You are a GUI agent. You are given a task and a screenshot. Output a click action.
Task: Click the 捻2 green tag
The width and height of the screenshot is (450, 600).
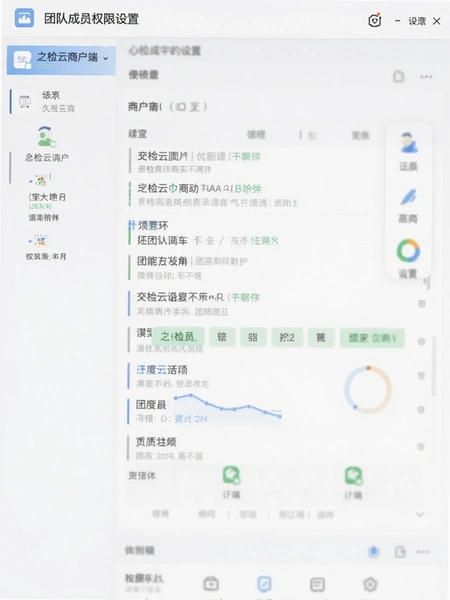click(287, 338)
